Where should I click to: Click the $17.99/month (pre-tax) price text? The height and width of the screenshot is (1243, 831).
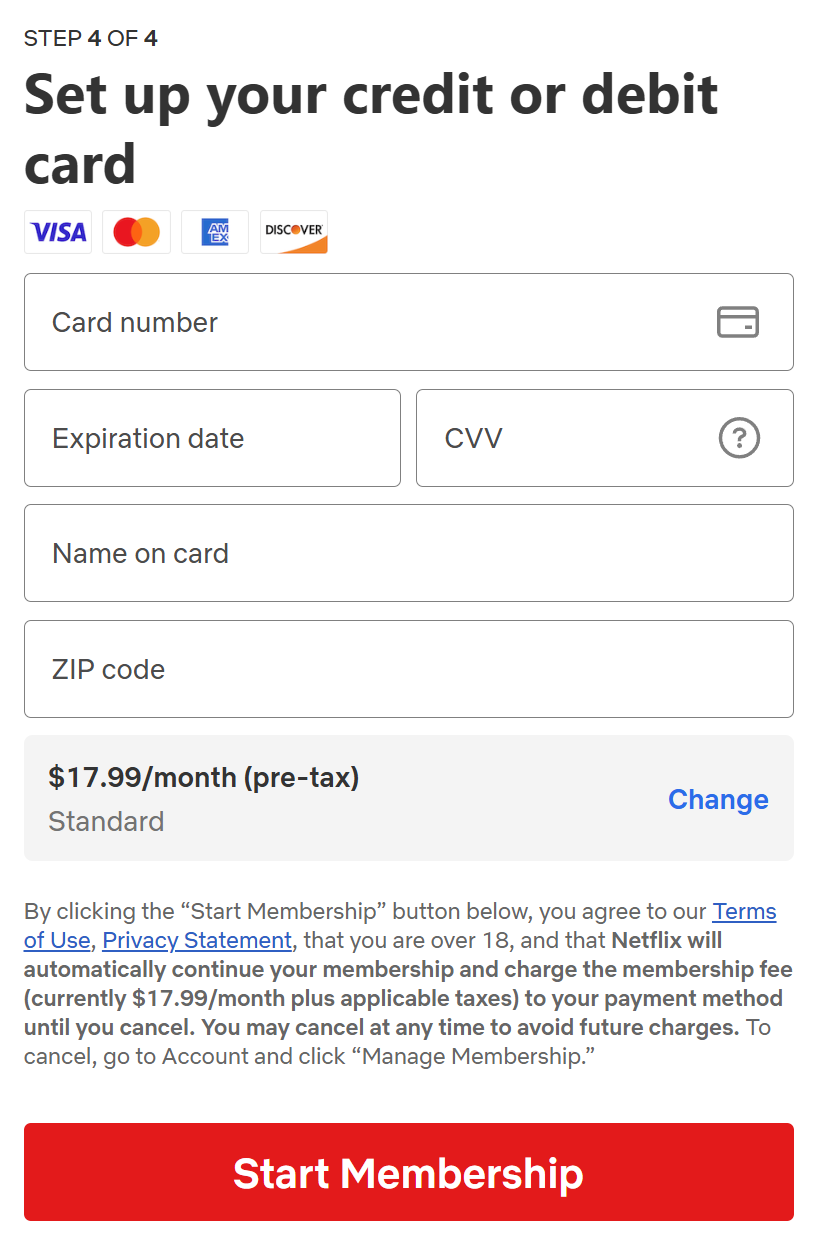[x=203, y=777]
